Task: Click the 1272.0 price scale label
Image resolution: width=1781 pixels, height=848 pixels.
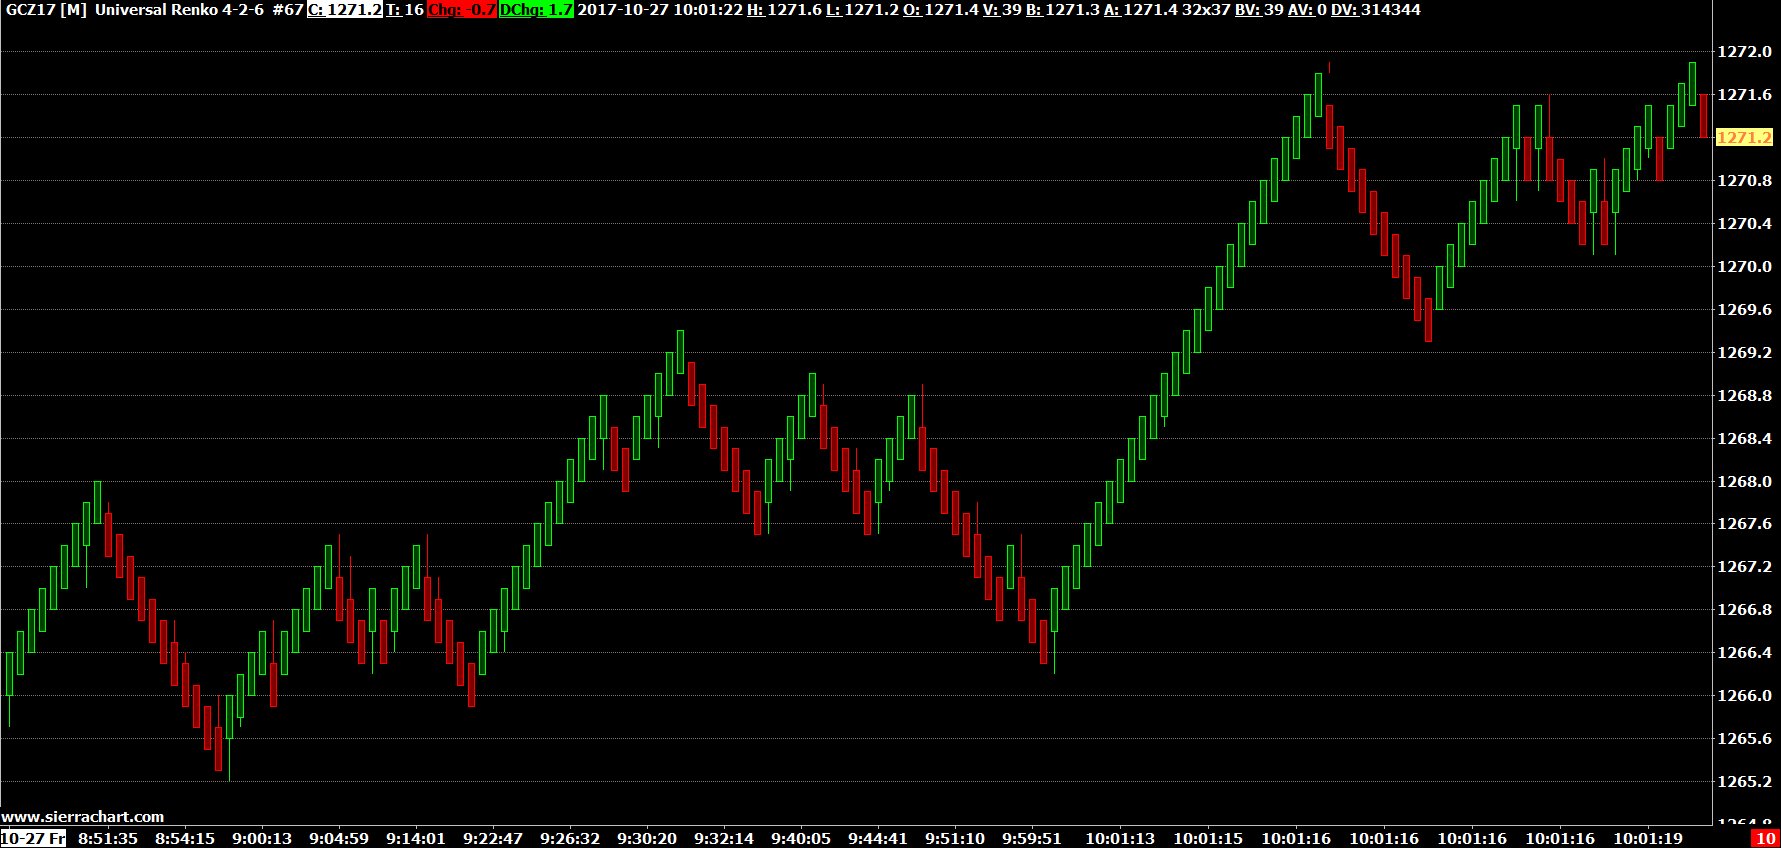Action: (x=1744, y=52)
